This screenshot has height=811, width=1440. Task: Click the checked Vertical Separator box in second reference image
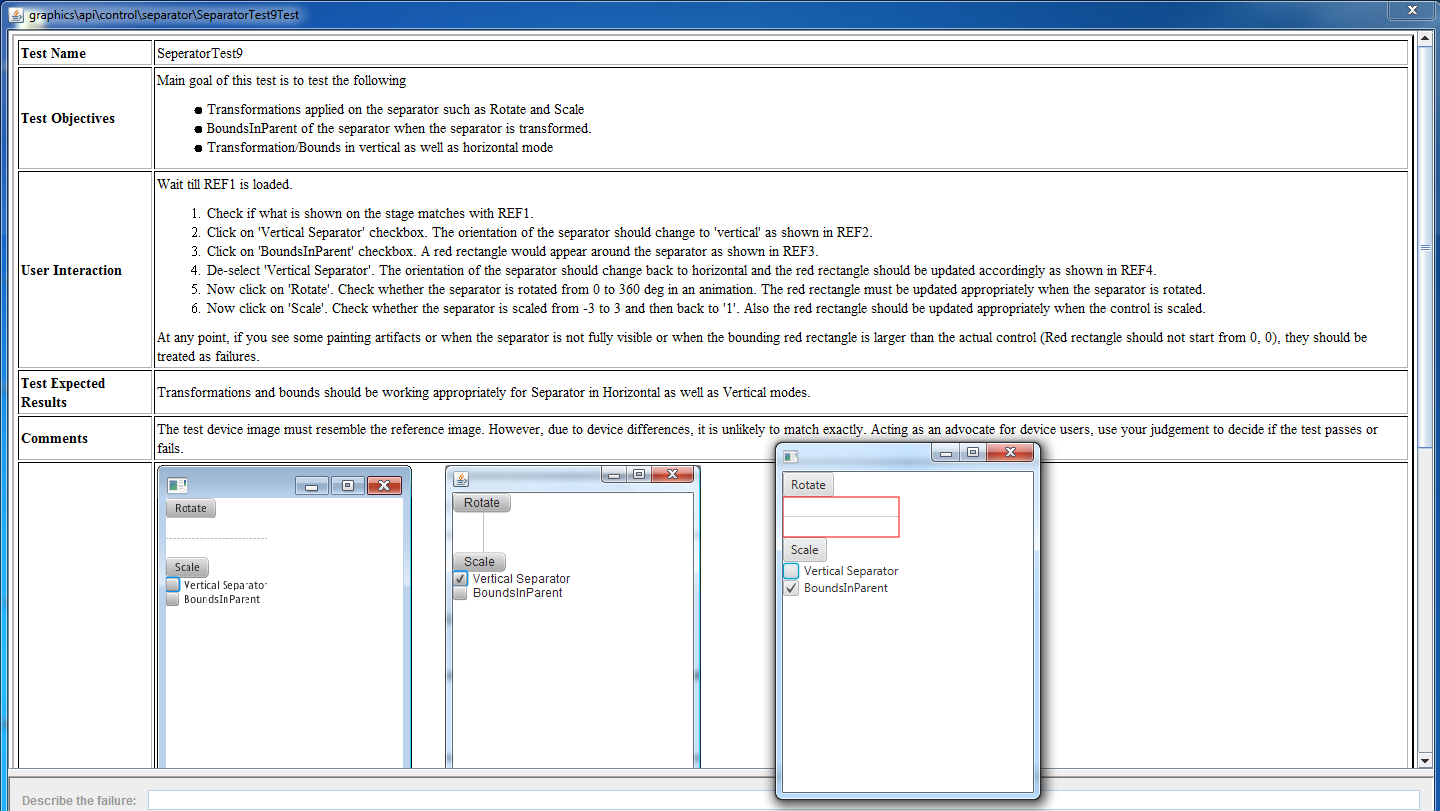[x=460, y=579]
